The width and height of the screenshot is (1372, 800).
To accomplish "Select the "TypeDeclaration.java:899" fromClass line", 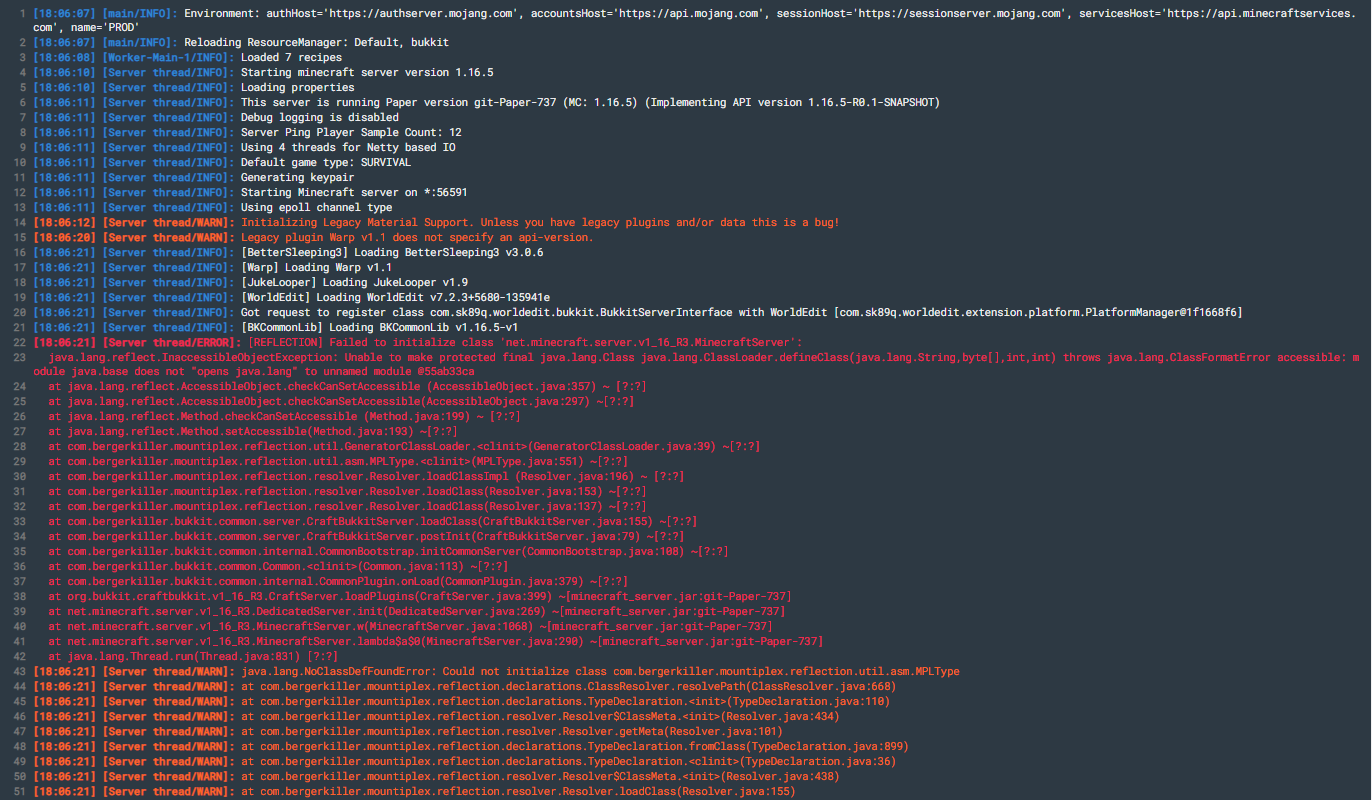I will click(575, 748).
